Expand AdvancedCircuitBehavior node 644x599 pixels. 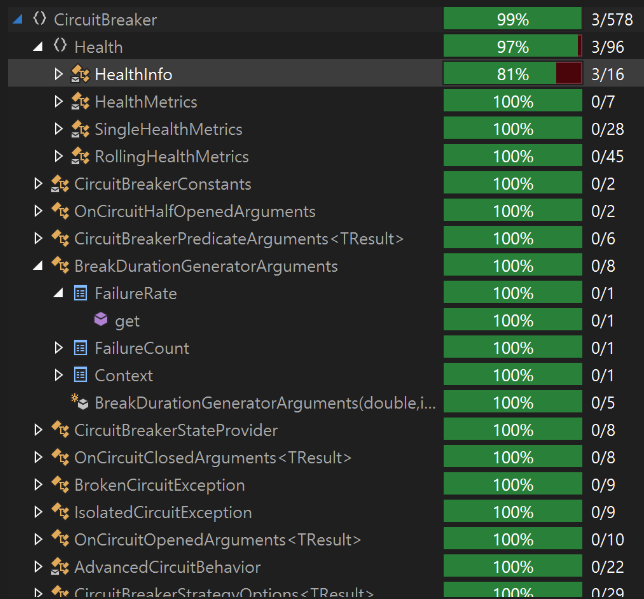tap(38, 567)
